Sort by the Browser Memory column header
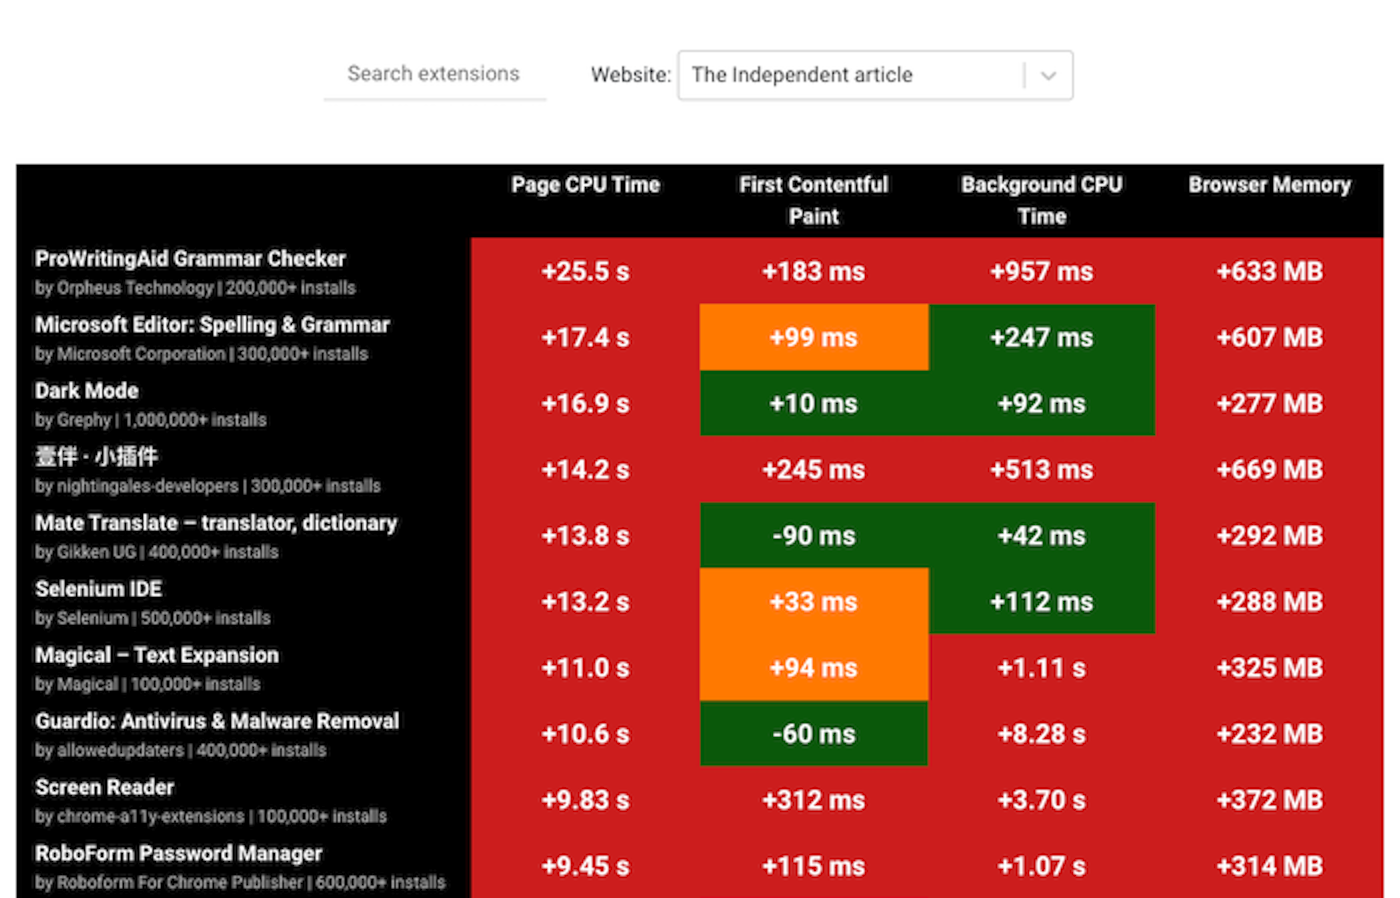The height and width of the screenshot is (898, 1400). point(1269,184)
